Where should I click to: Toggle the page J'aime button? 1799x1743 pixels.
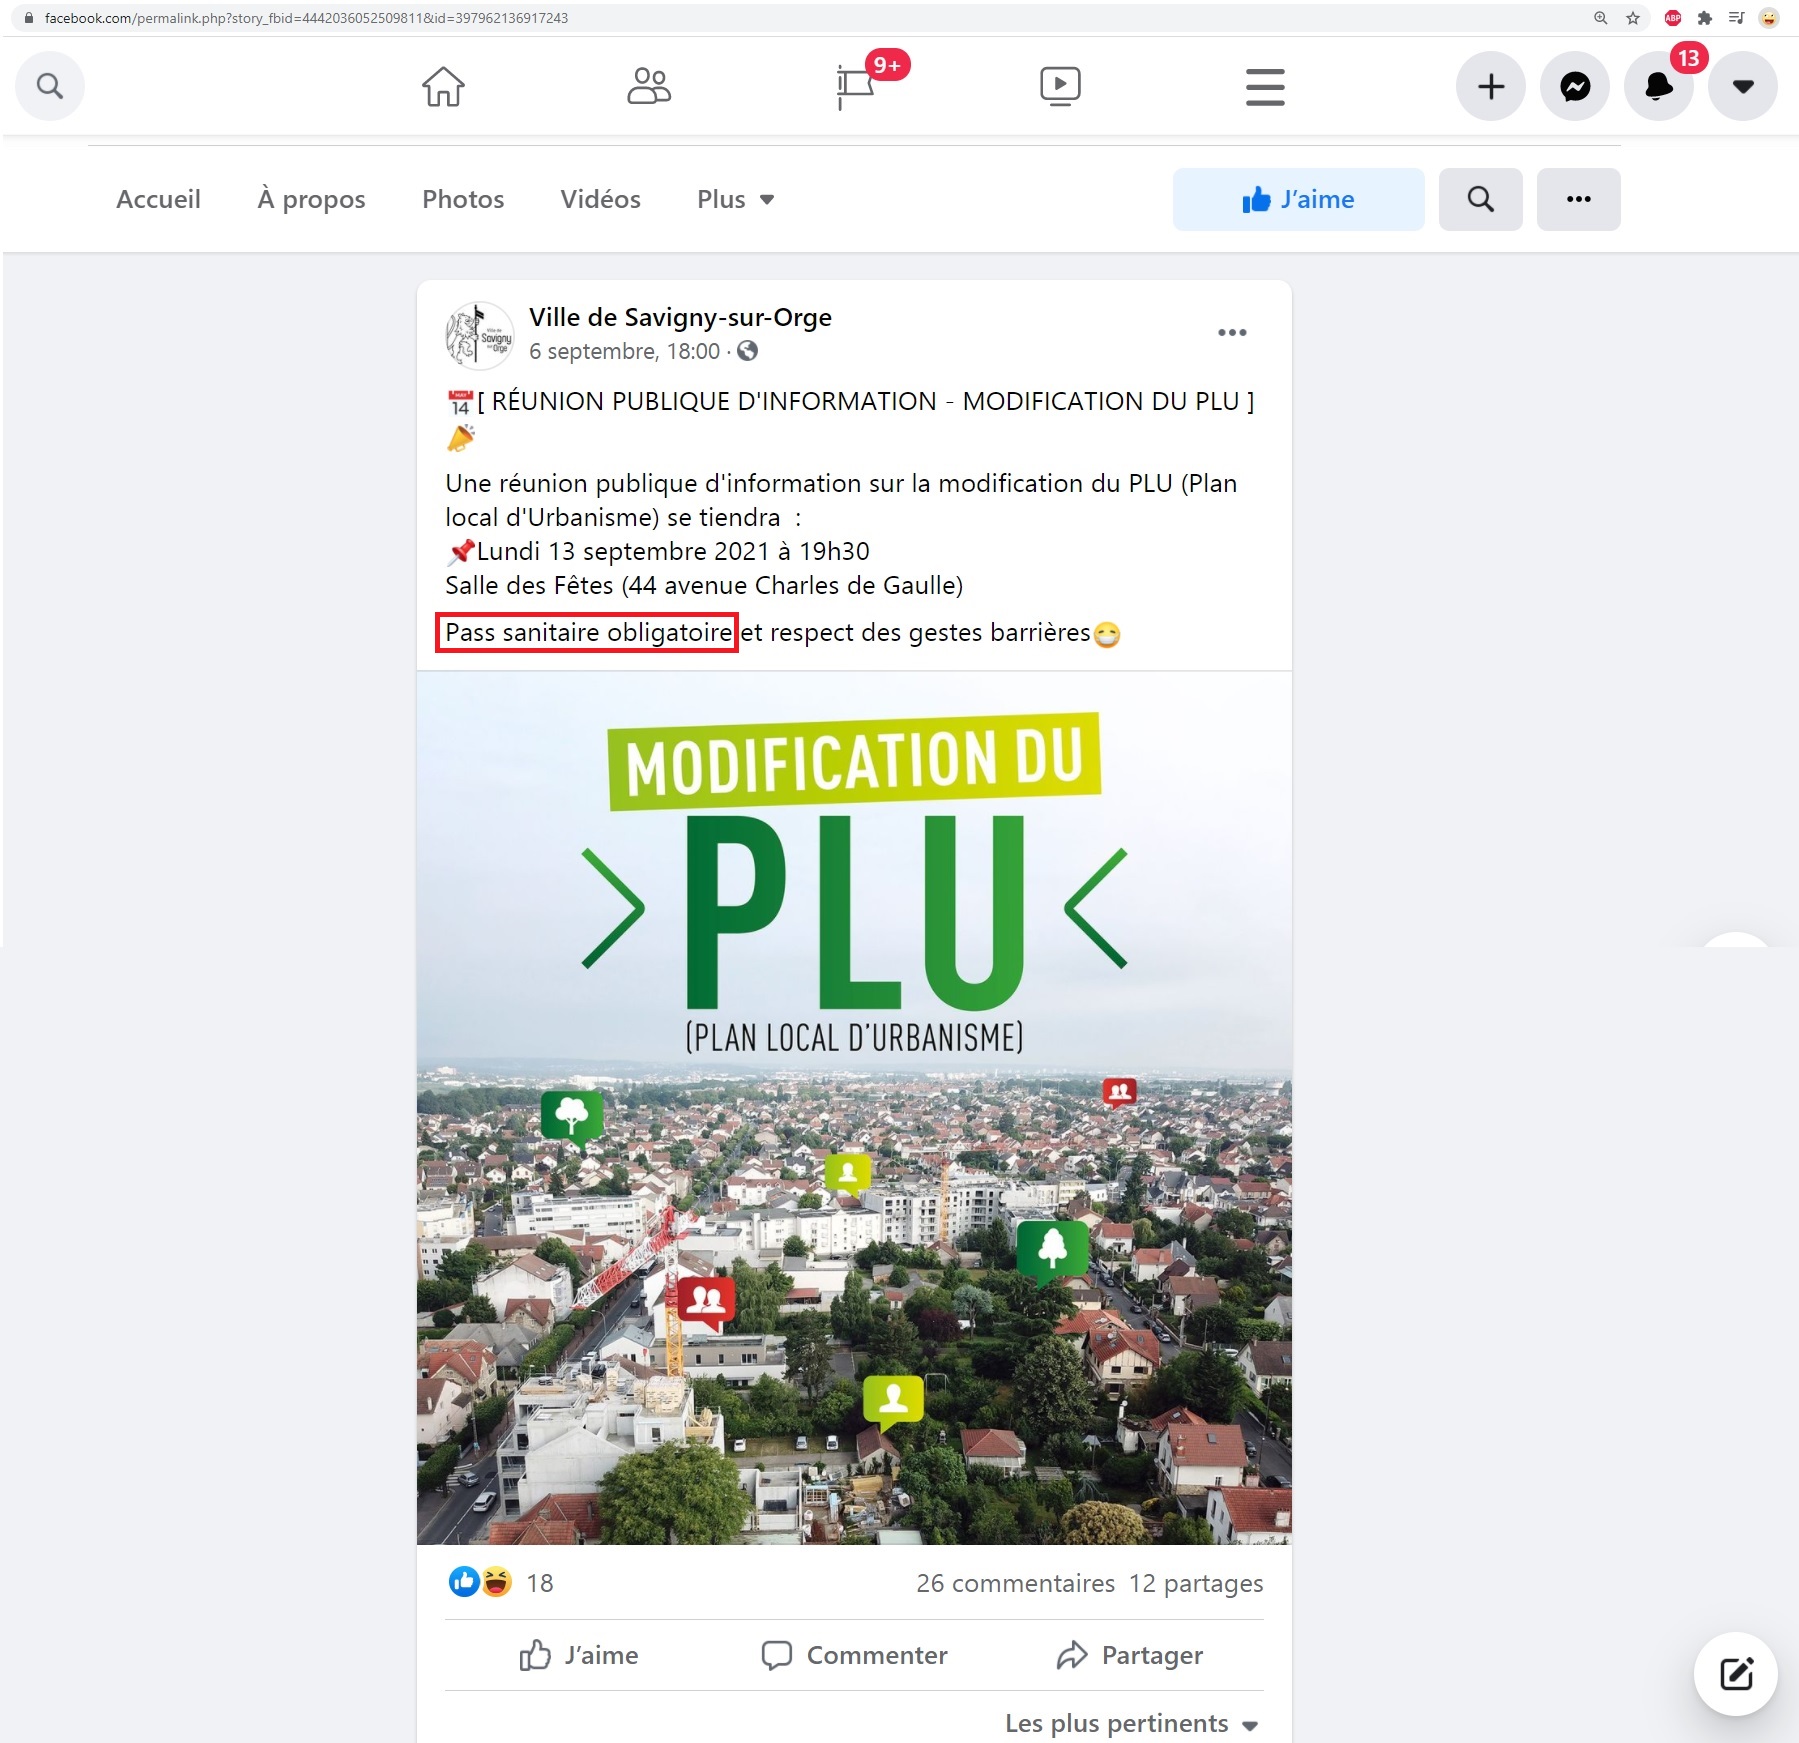pyautogui.click(x=1297, y=200)
